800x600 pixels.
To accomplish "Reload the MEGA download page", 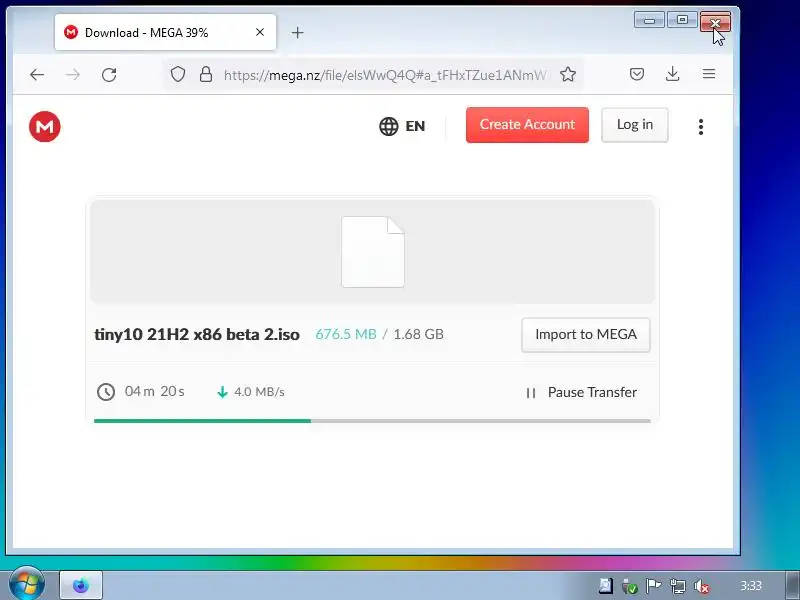I will click(109, 75).
